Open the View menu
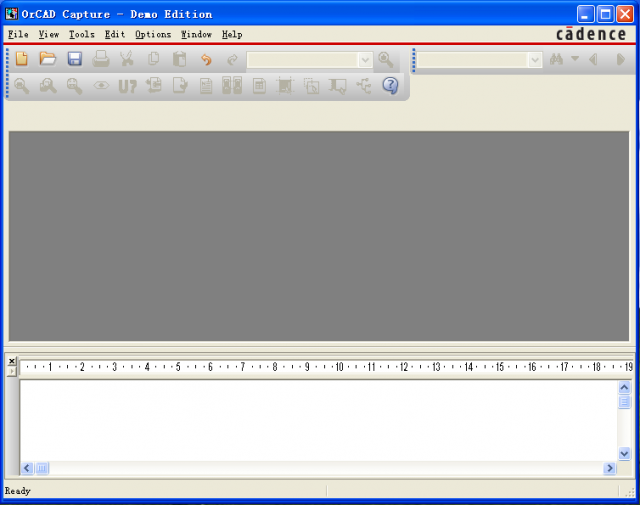 (49, 34)
